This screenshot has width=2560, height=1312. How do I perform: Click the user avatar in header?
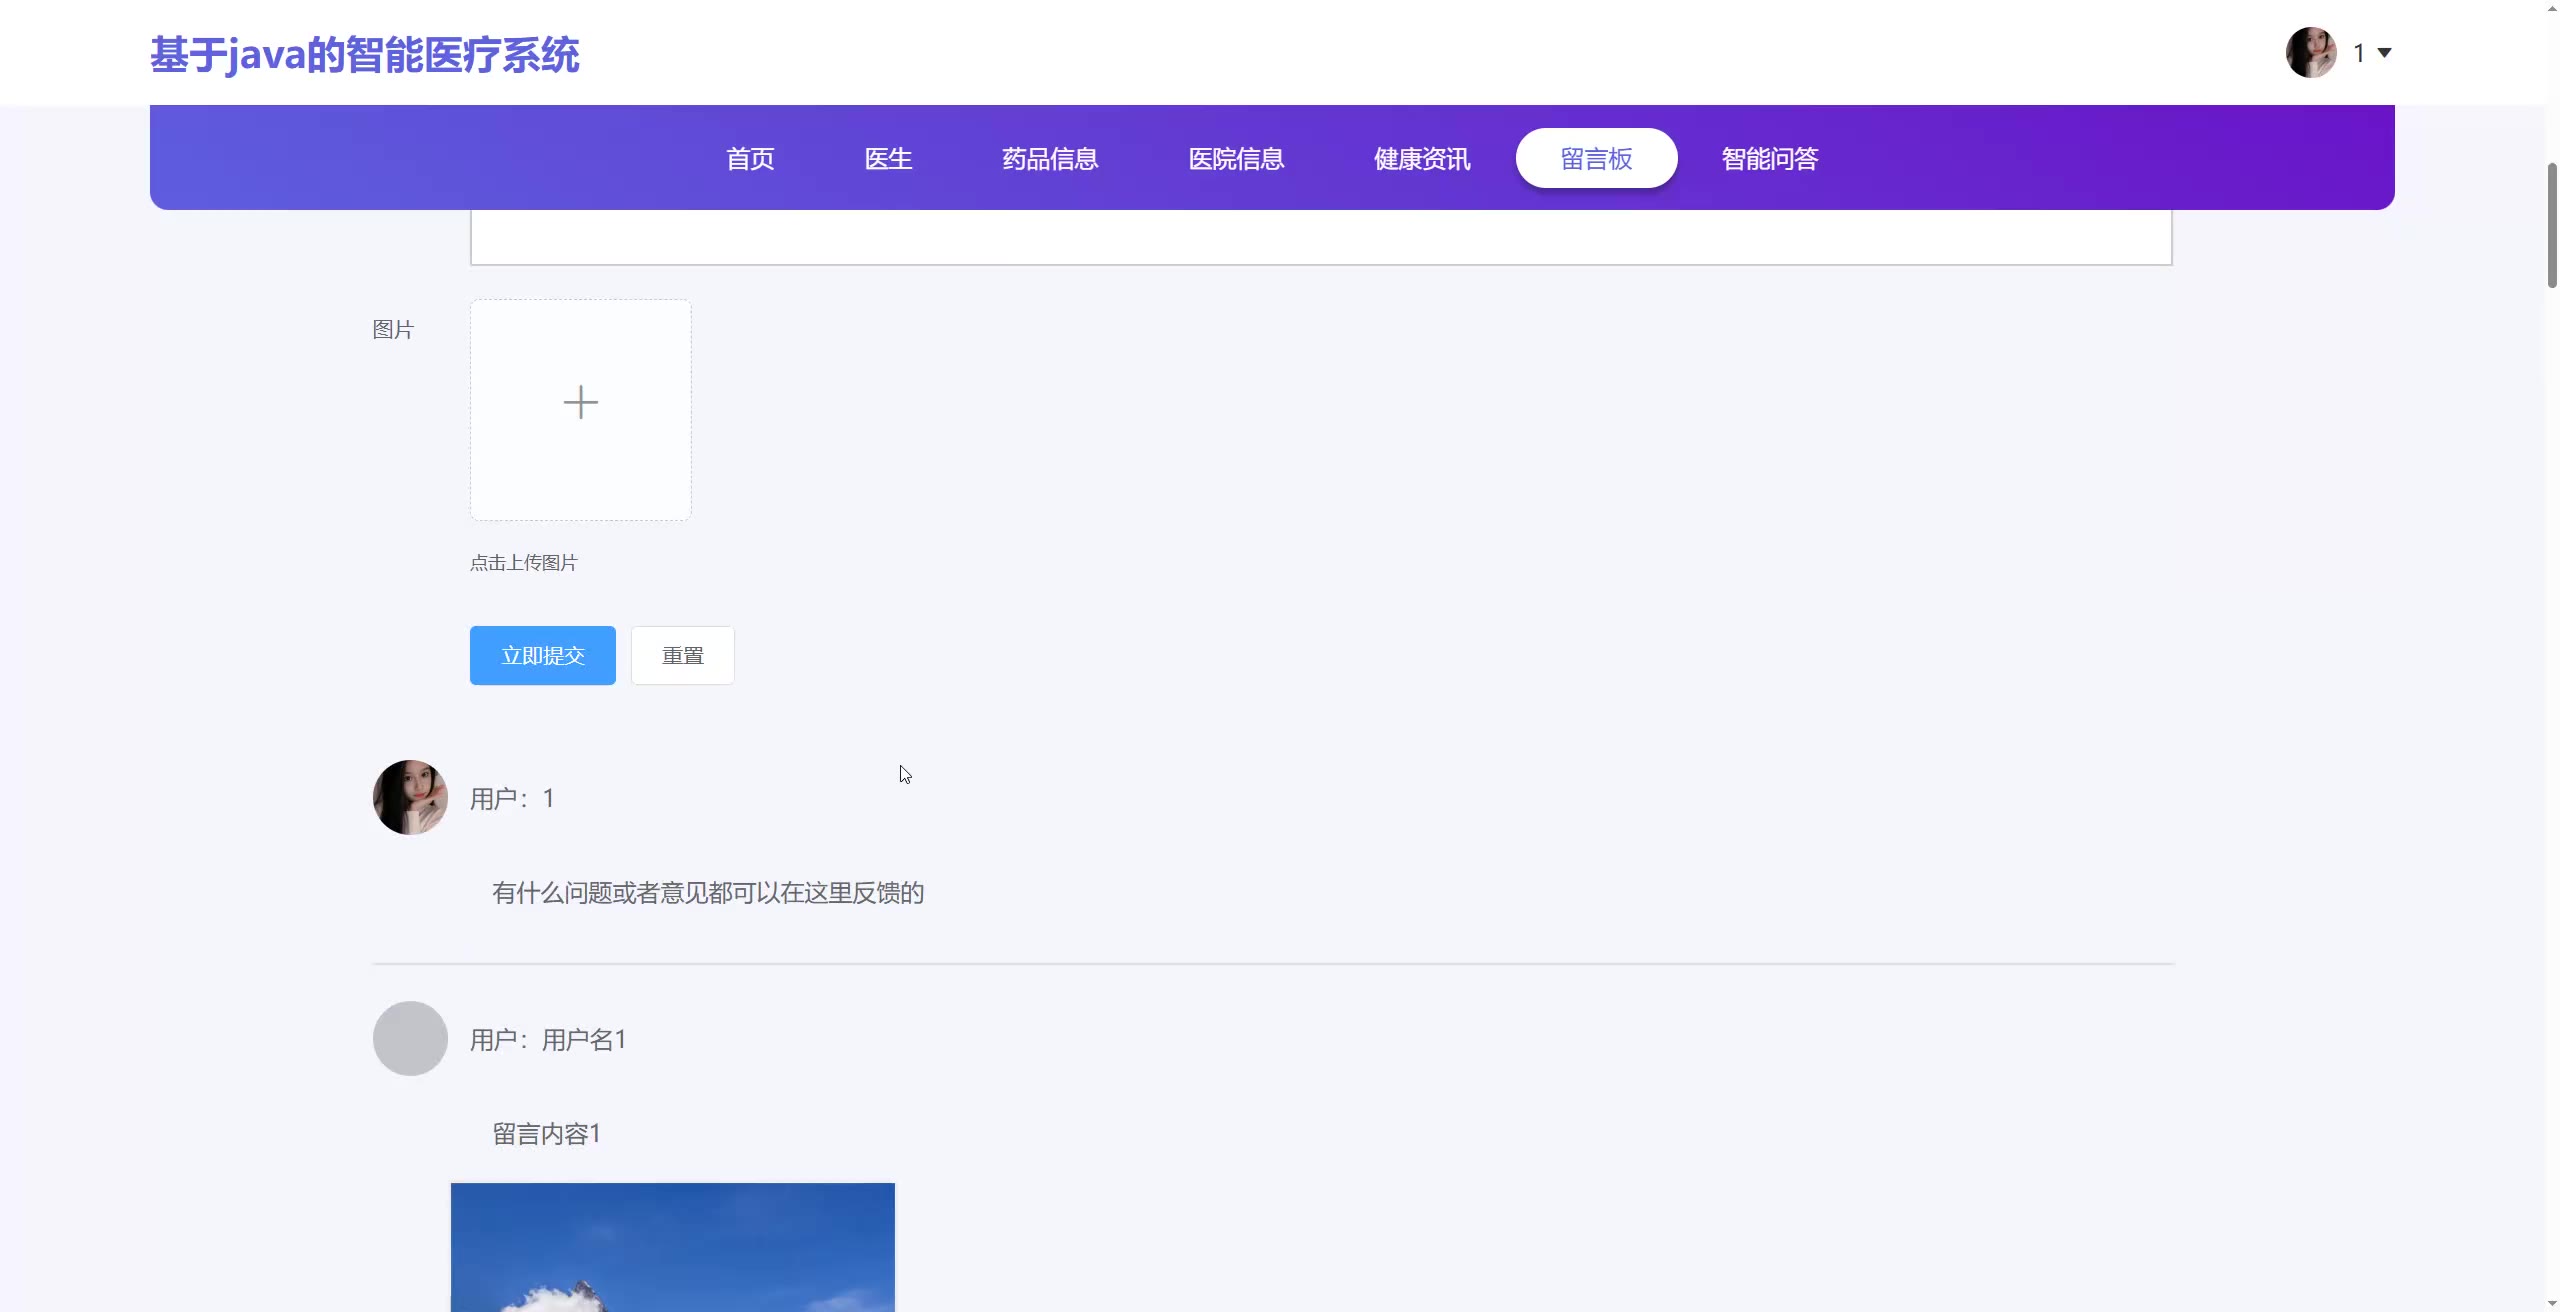(x=2311, y=53)
